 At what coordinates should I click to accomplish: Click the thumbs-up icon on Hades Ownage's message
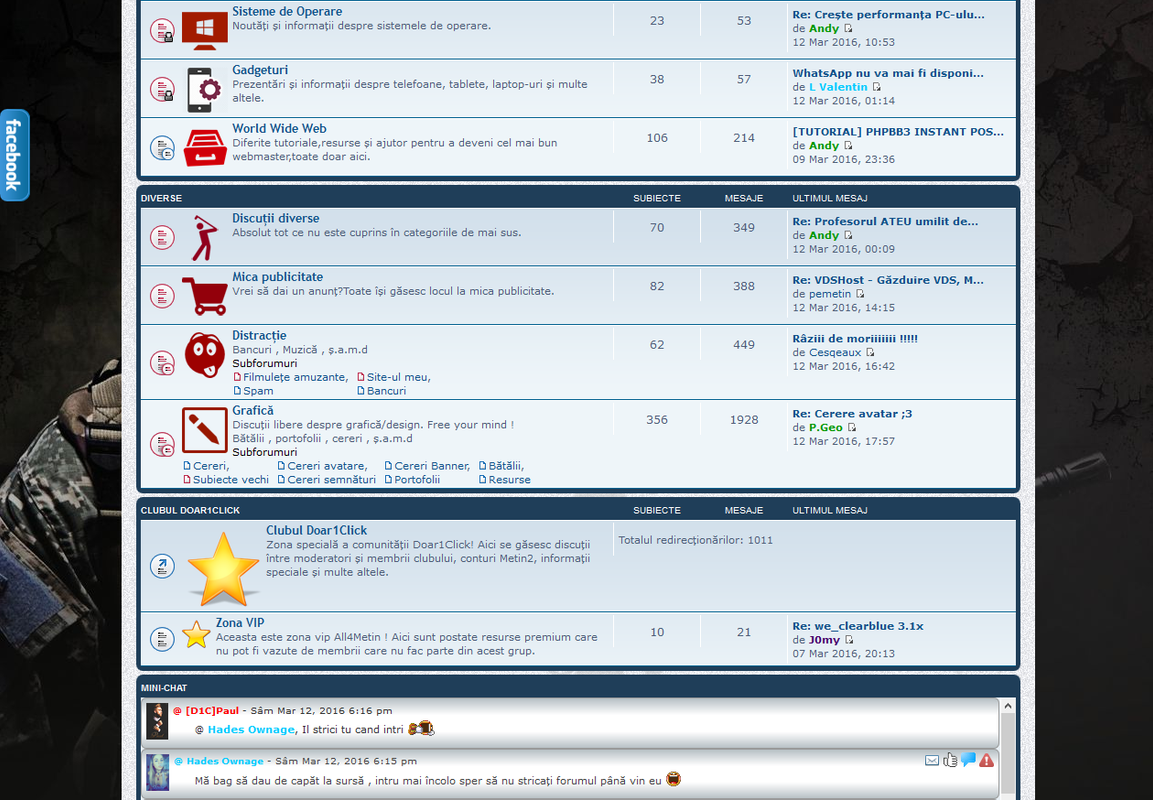coord(950,760)
